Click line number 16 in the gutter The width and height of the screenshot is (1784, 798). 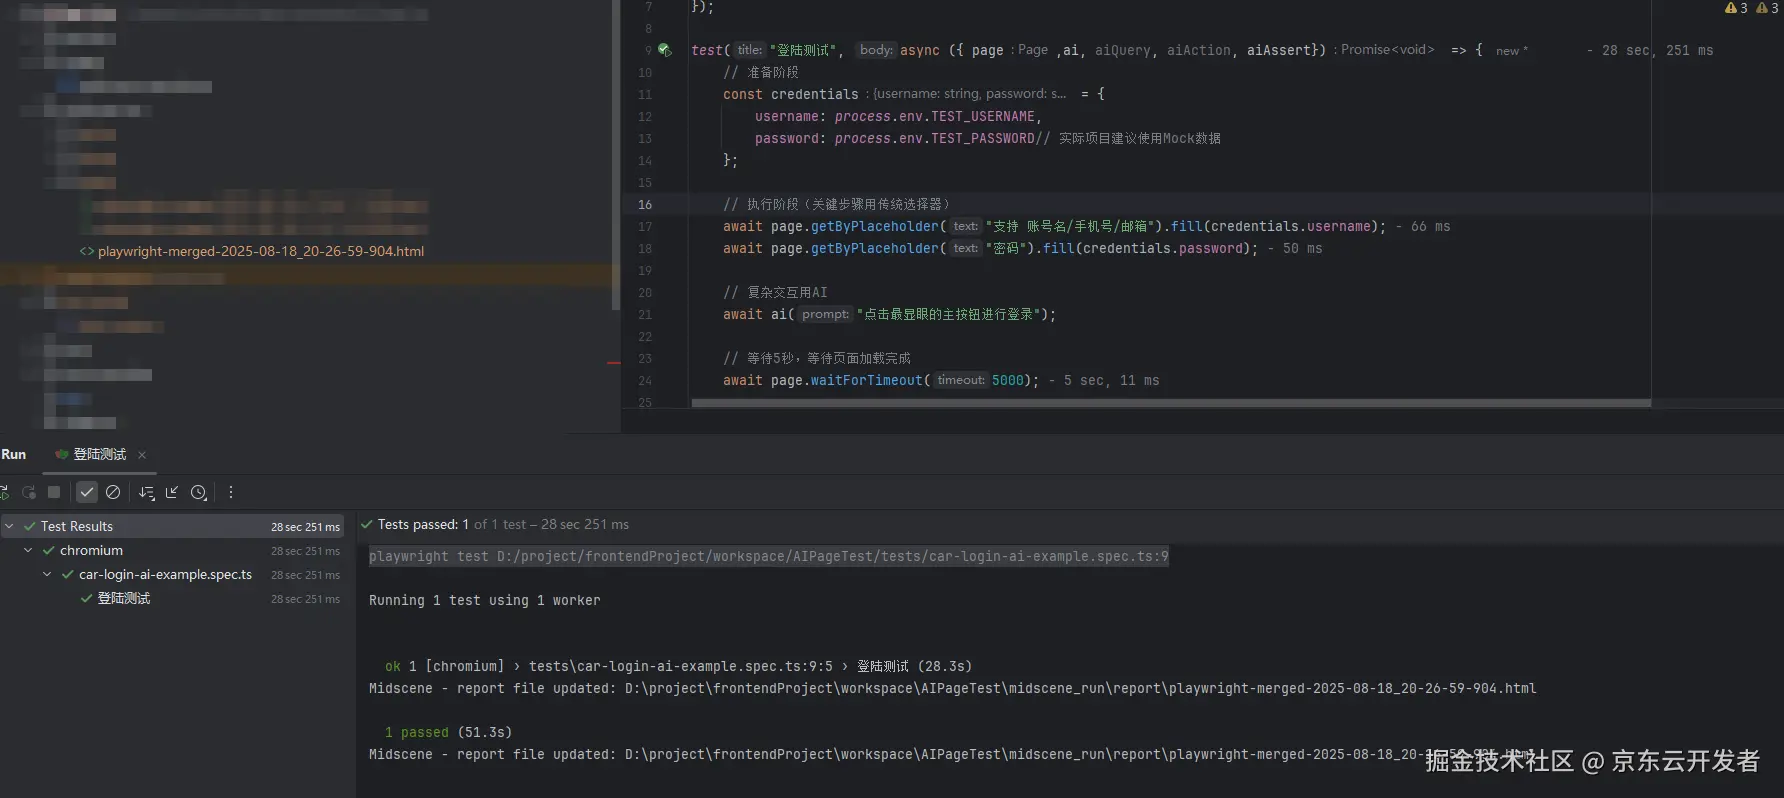tap(645, 204)
